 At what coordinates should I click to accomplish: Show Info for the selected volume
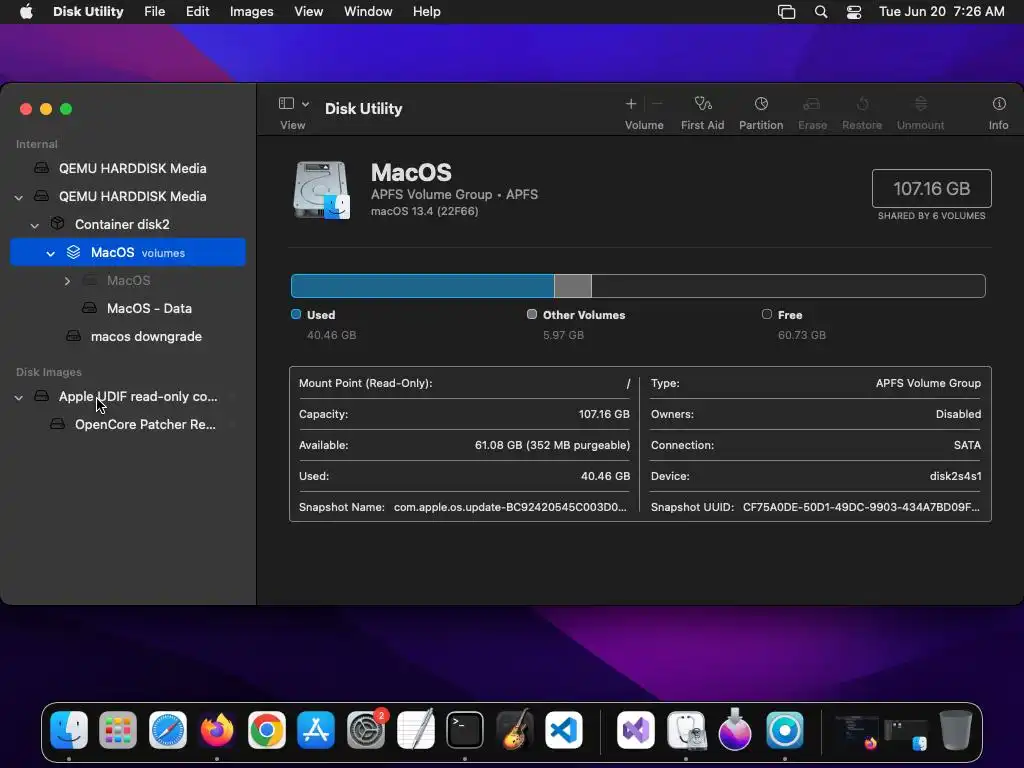pos(999,112)
